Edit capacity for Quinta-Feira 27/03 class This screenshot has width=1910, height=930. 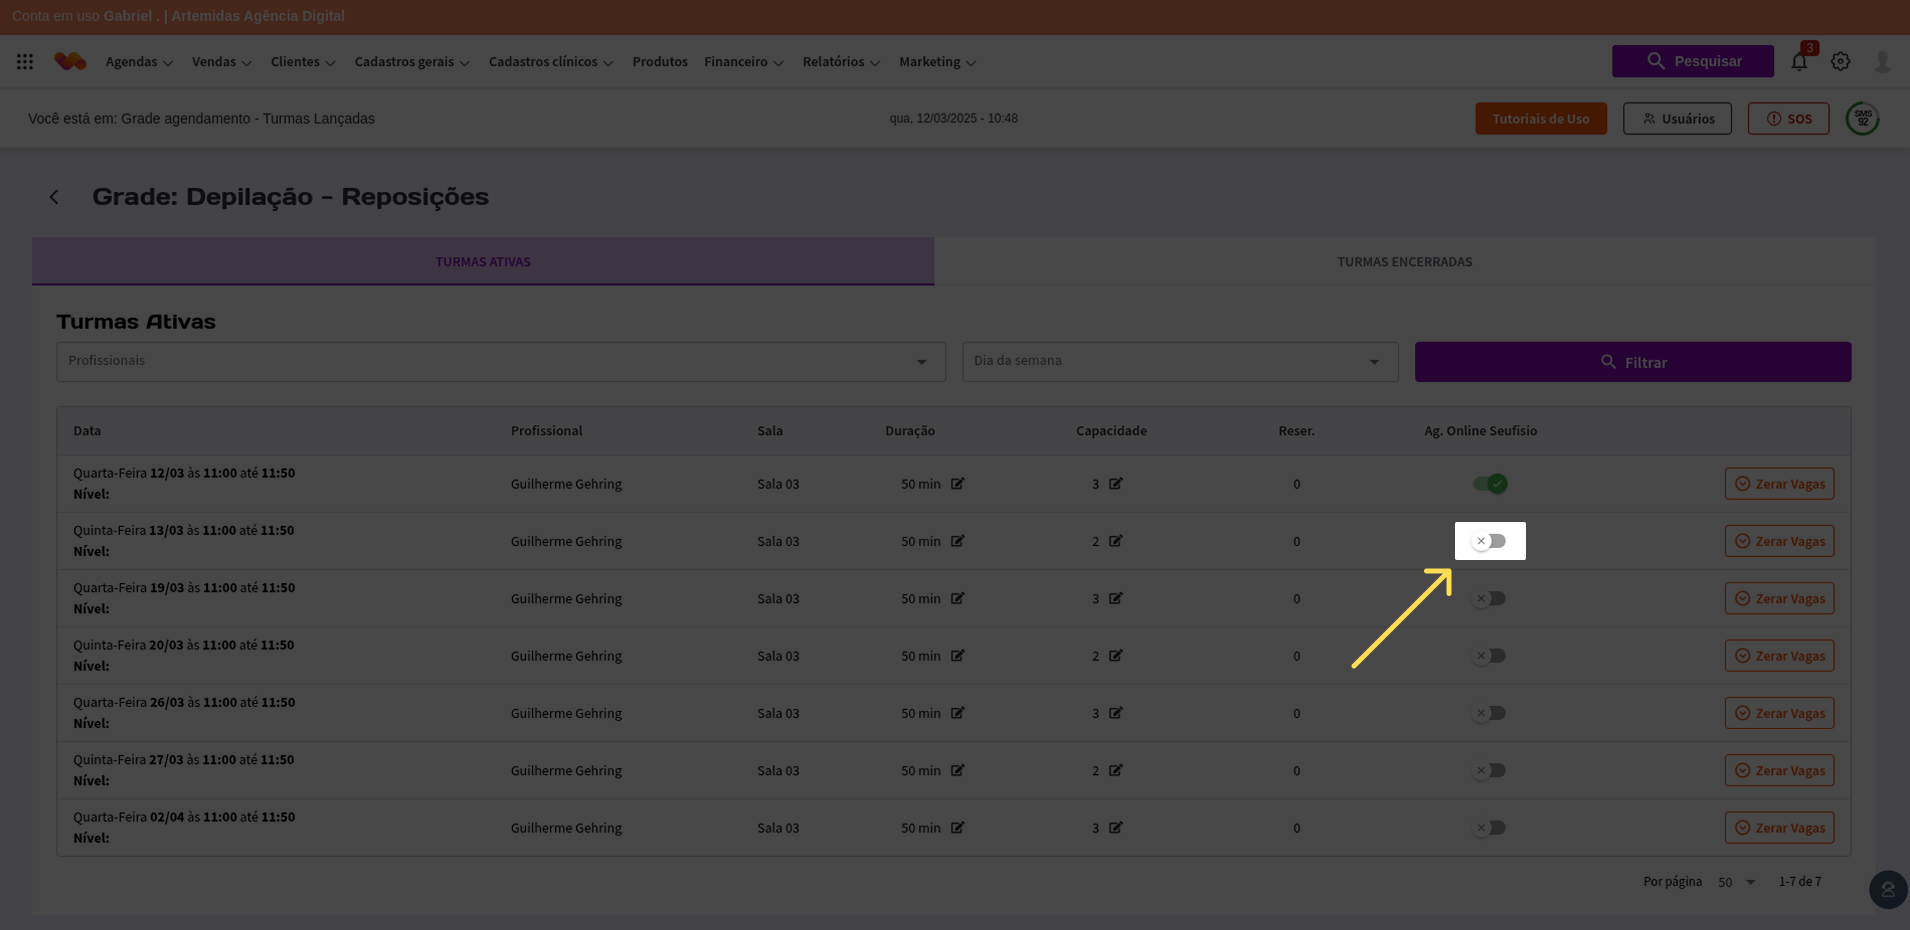[x=1115, y=771]
